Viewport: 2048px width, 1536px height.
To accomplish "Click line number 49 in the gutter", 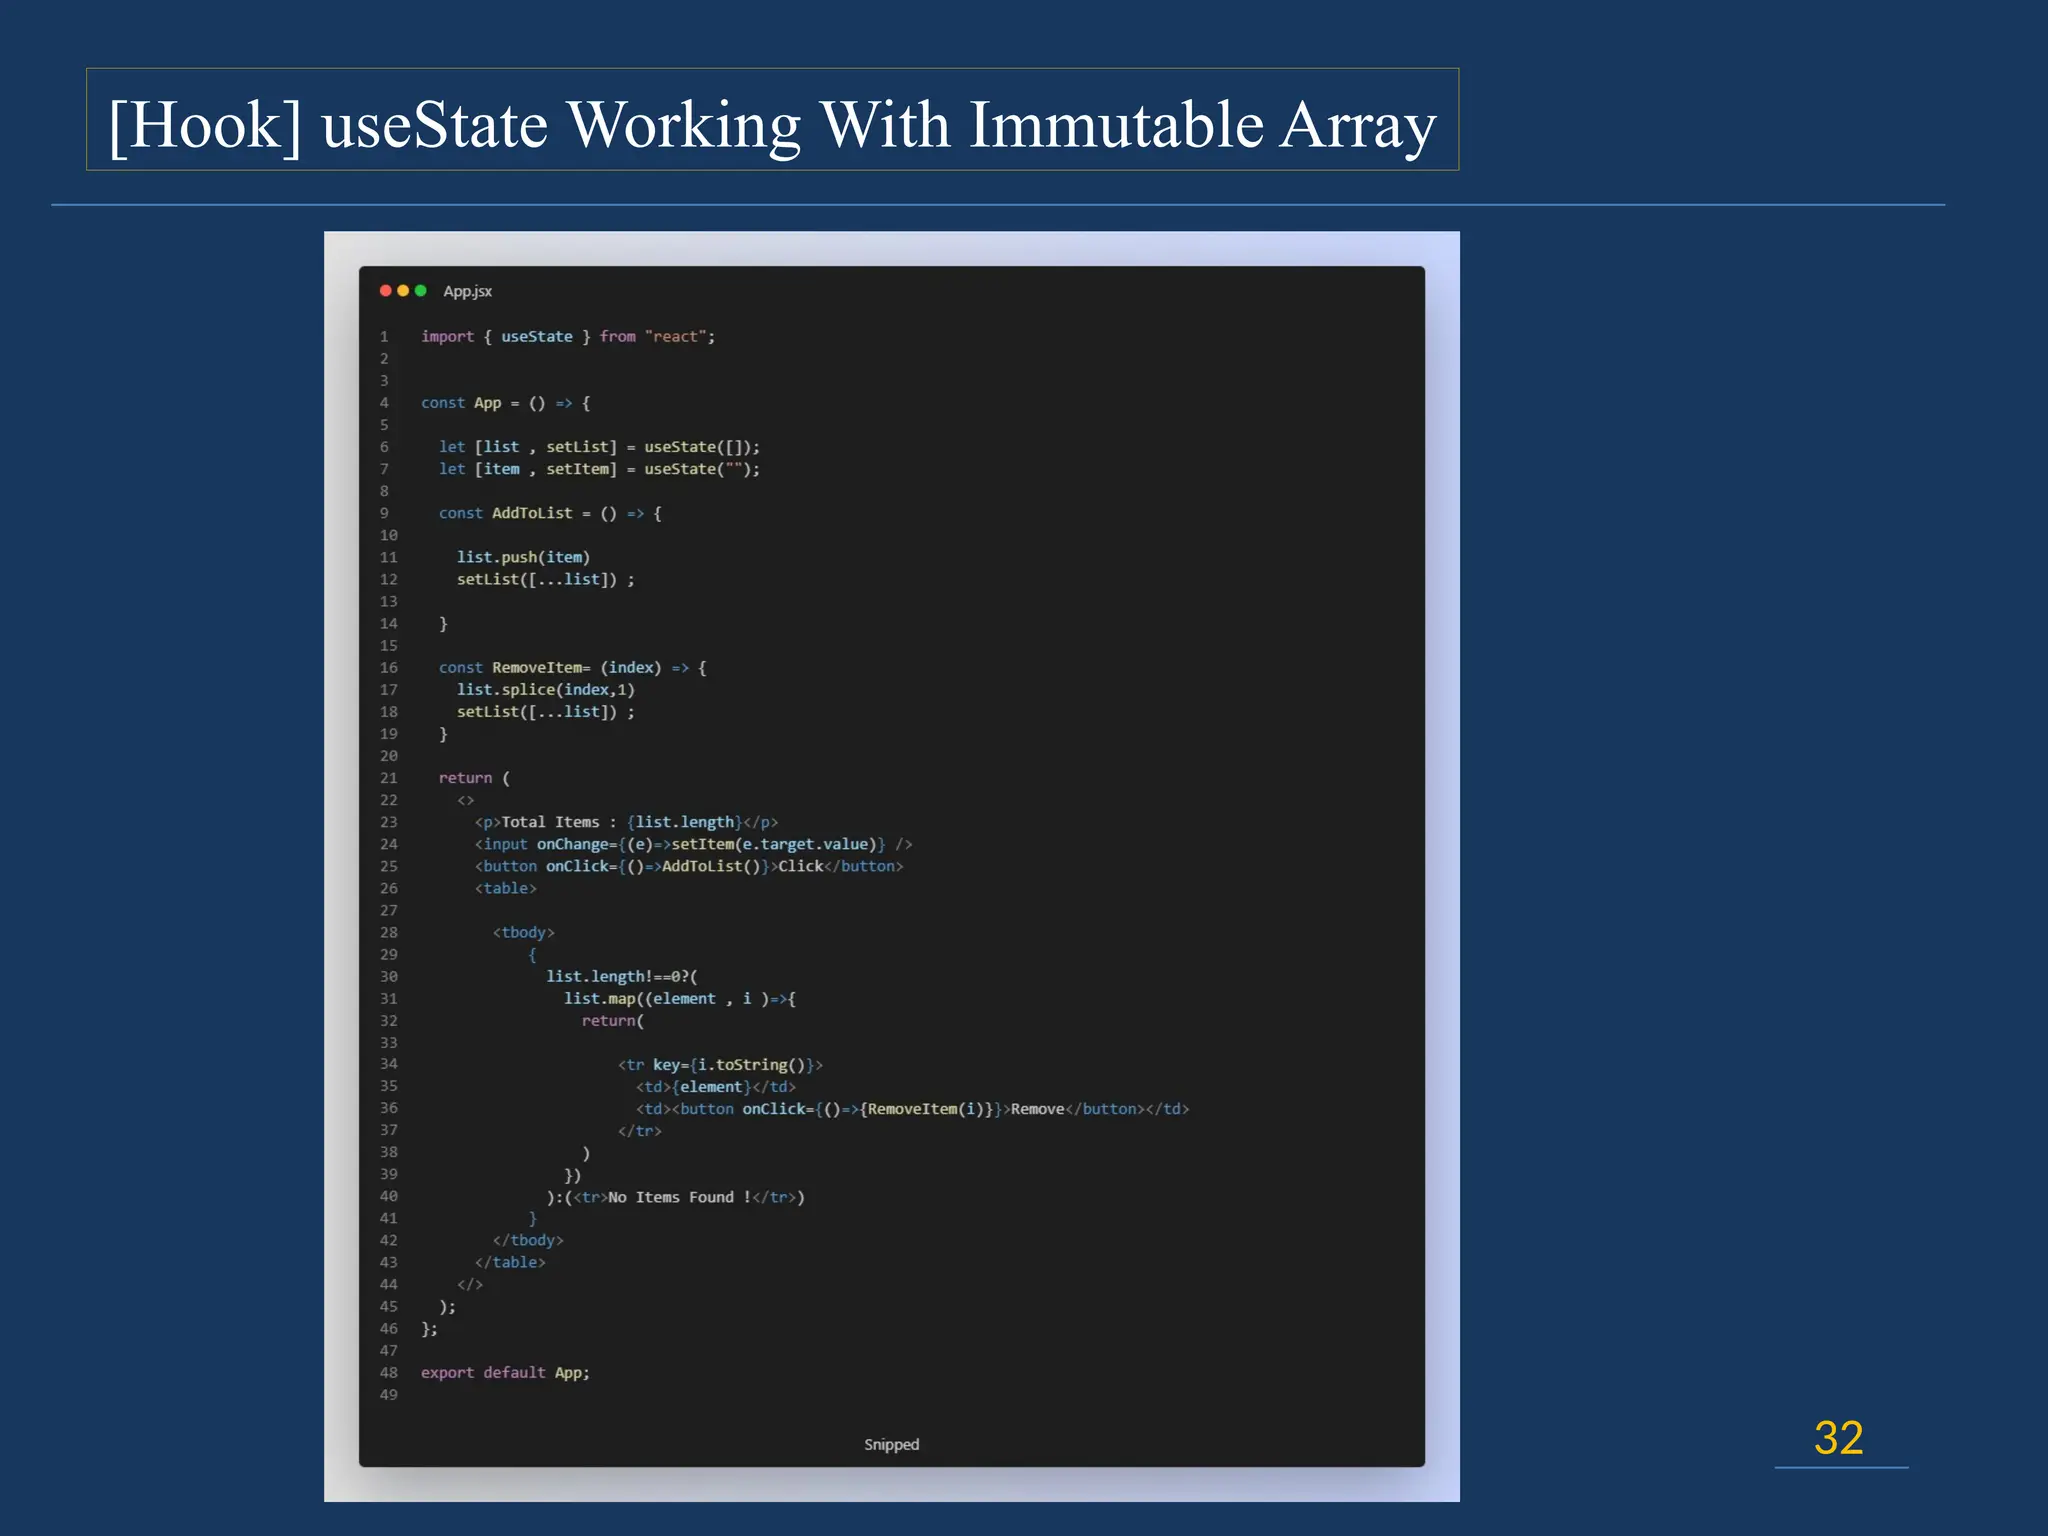I will [x=388, y=1395].
